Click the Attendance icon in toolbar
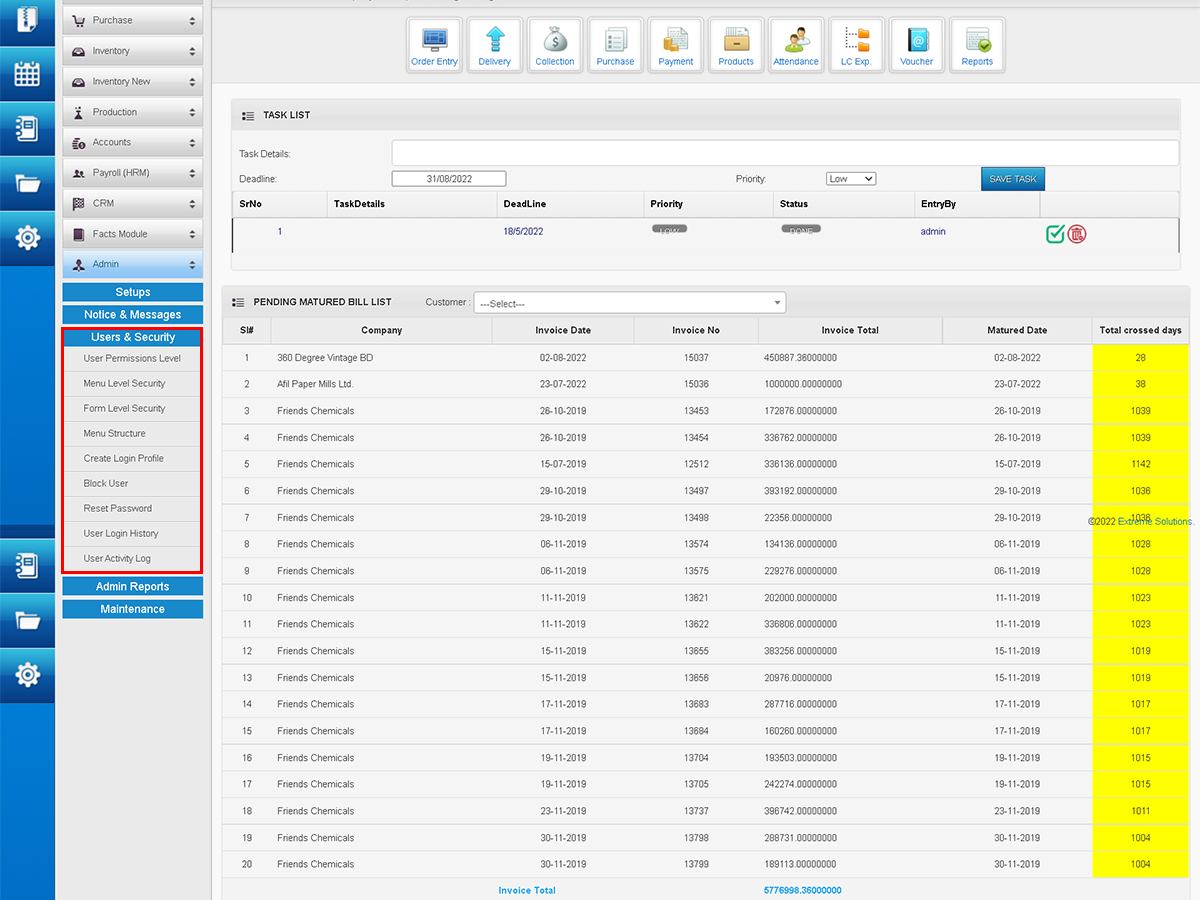This screenshot has width=1200, height=900. (x=796, y=46)
